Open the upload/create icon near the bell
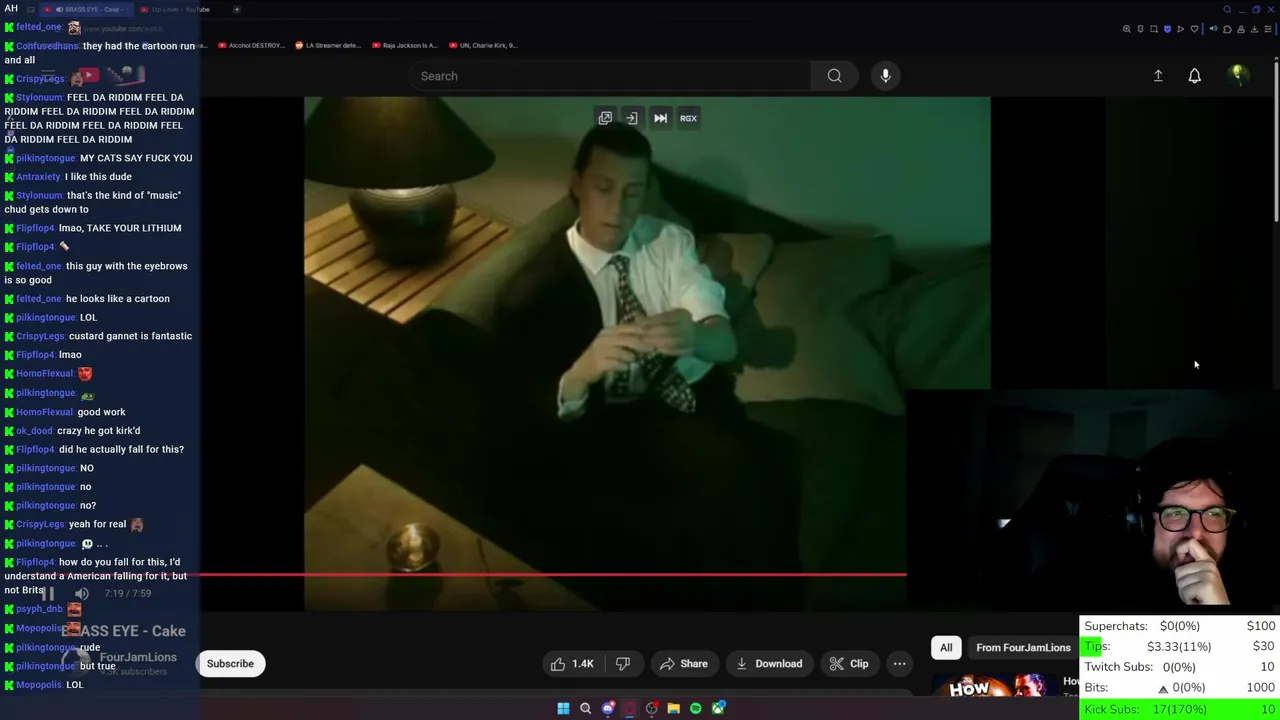 (1158, 76)
